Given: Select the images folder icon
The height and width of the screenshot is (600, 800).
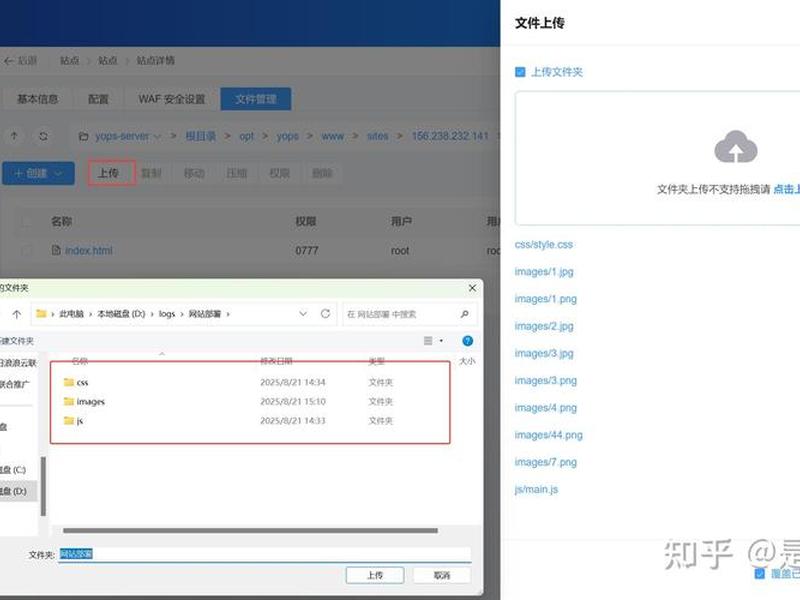Looking at the screenshot, I should tap(69, 402).
